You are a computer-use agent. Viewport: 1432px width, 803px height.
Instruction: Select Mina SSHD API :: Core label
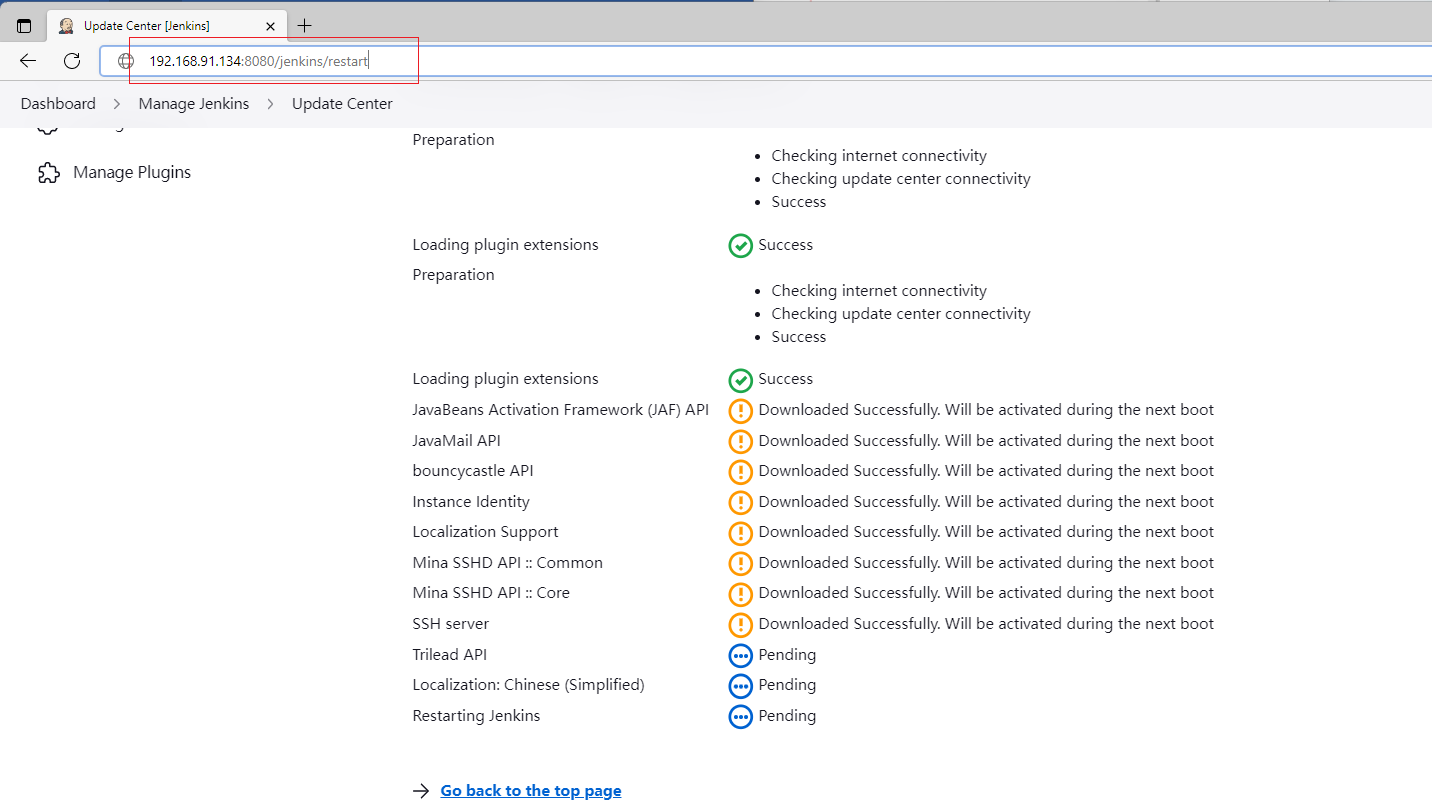click(491, 593)
